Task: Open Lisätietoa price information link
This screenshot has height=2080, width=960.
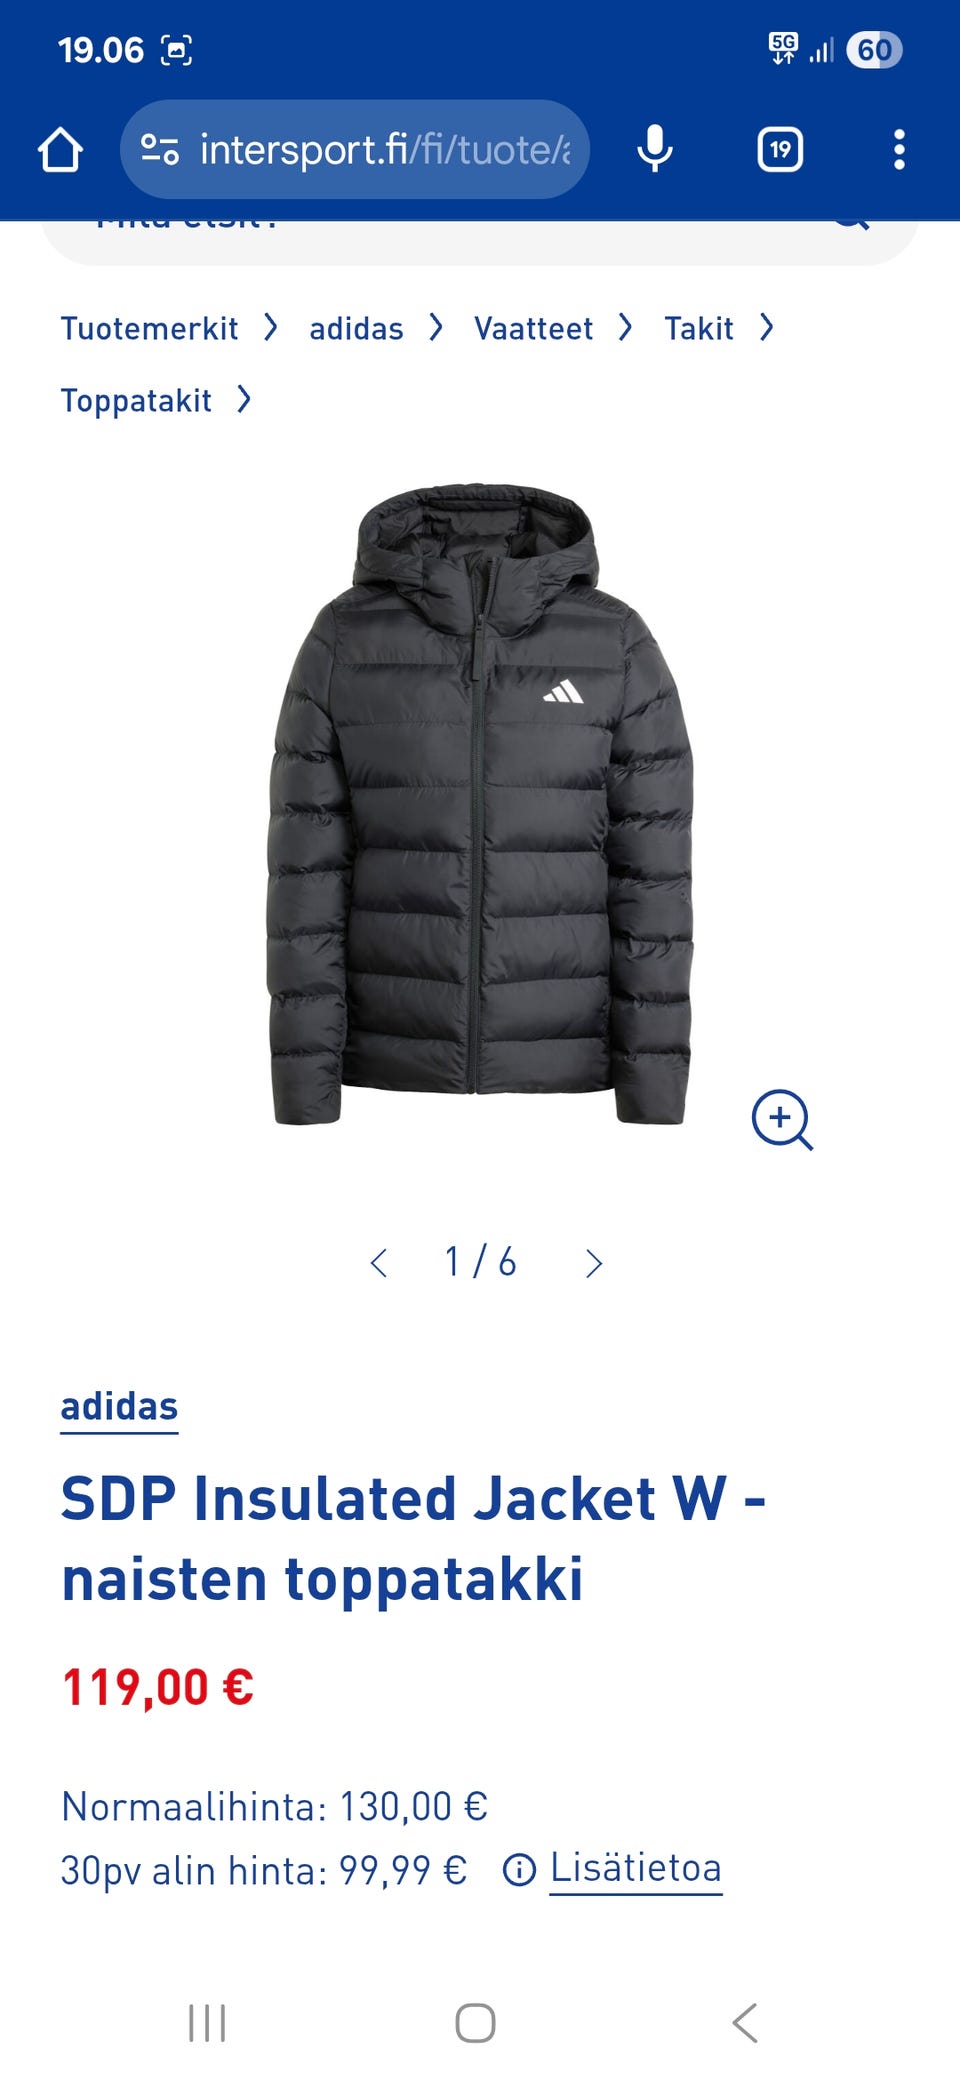Action: click(x=636, y=1868)
